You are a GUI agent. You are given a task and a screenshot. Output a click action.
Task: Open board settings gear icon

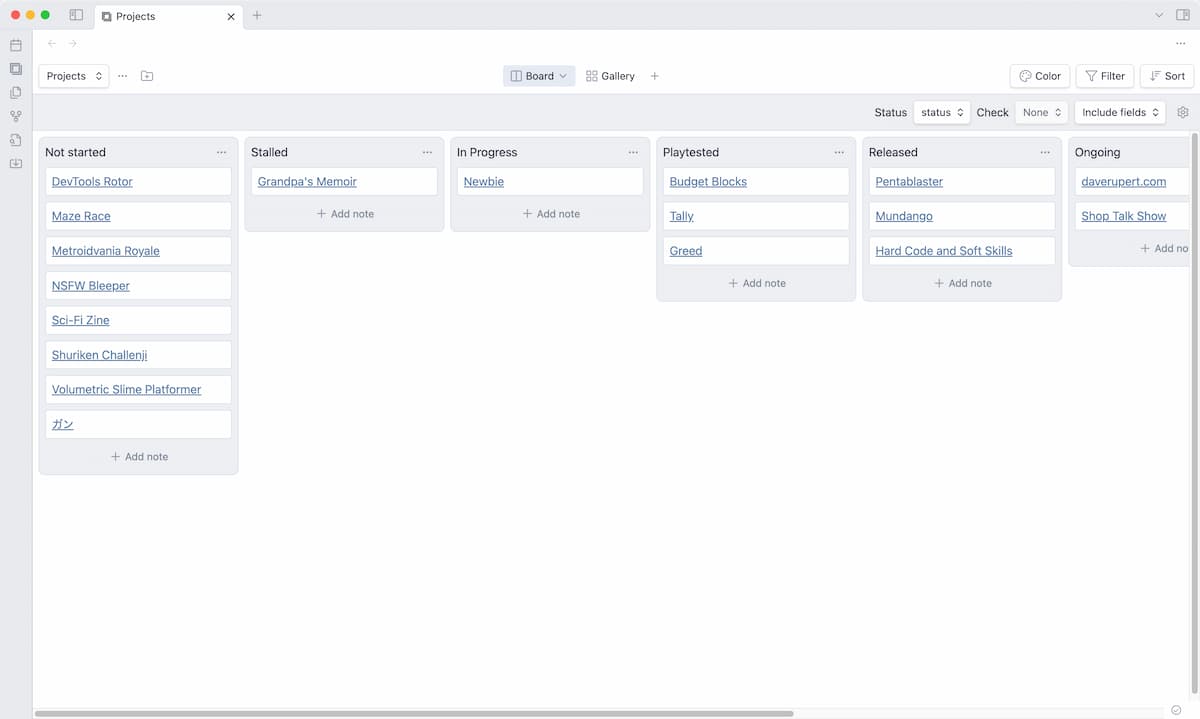[x=1183, y=112]
